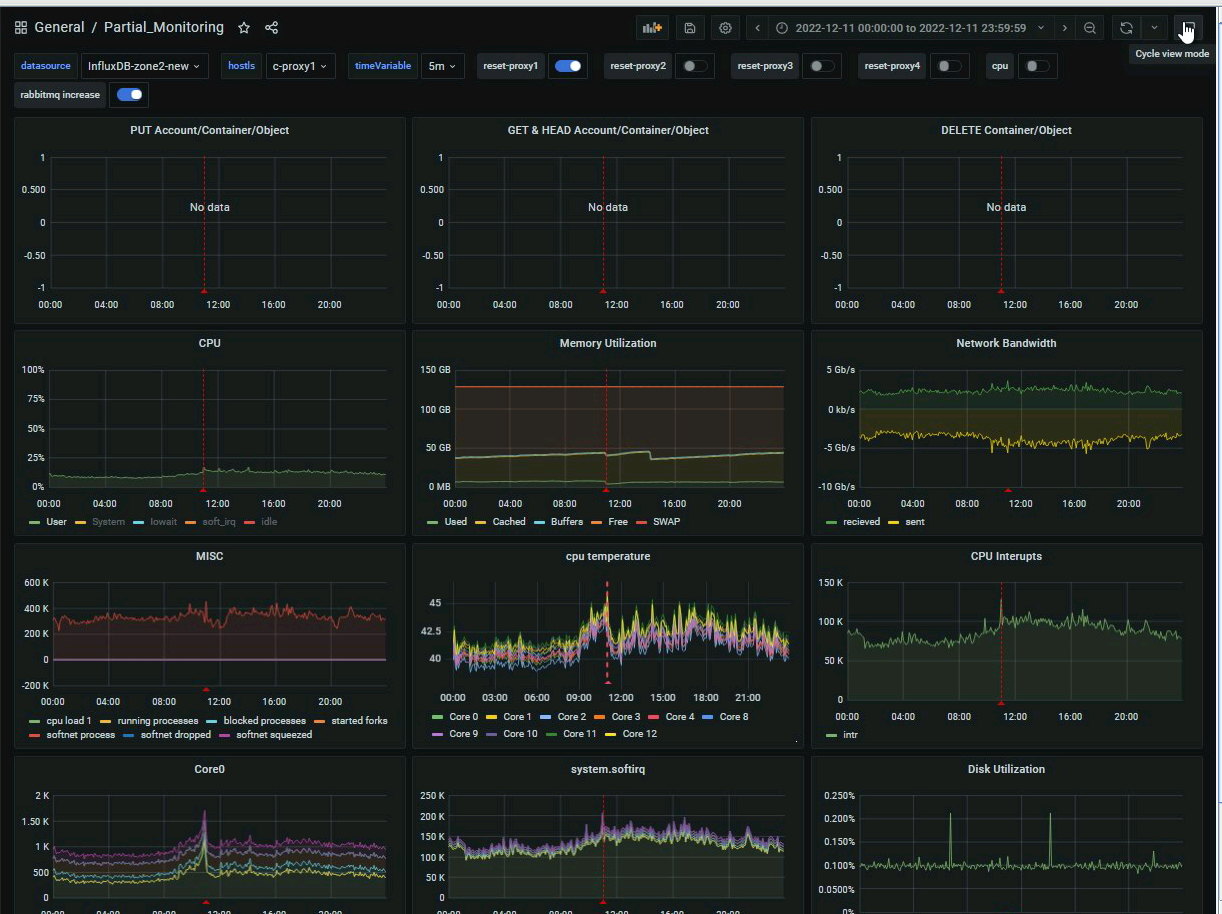Expand the hostls c-proxy1 dropdown

(x=300, y=66)
